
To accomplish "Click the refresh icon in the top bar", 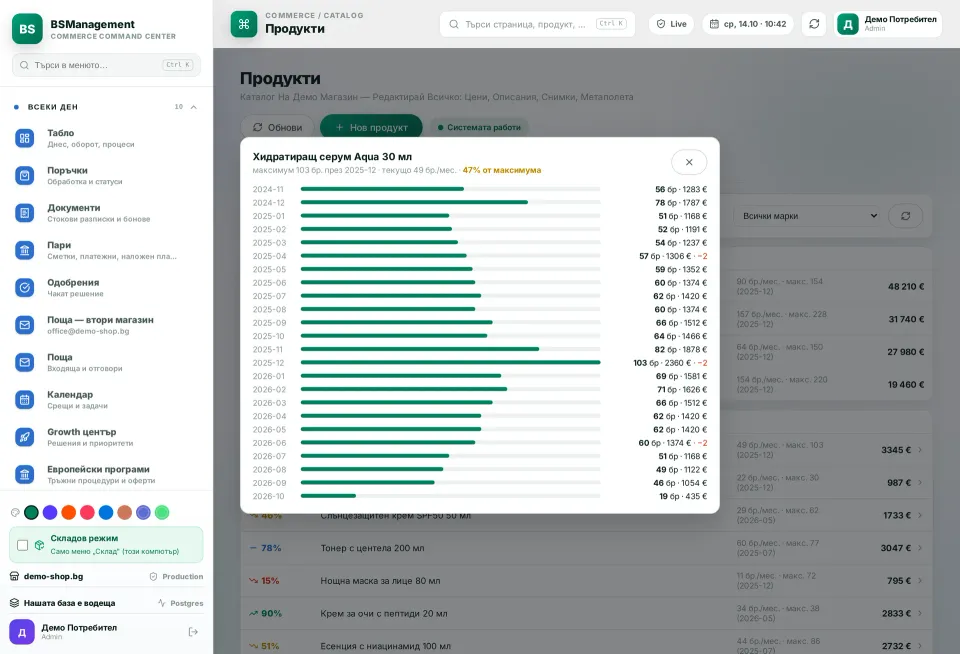I will coord(814,24).
